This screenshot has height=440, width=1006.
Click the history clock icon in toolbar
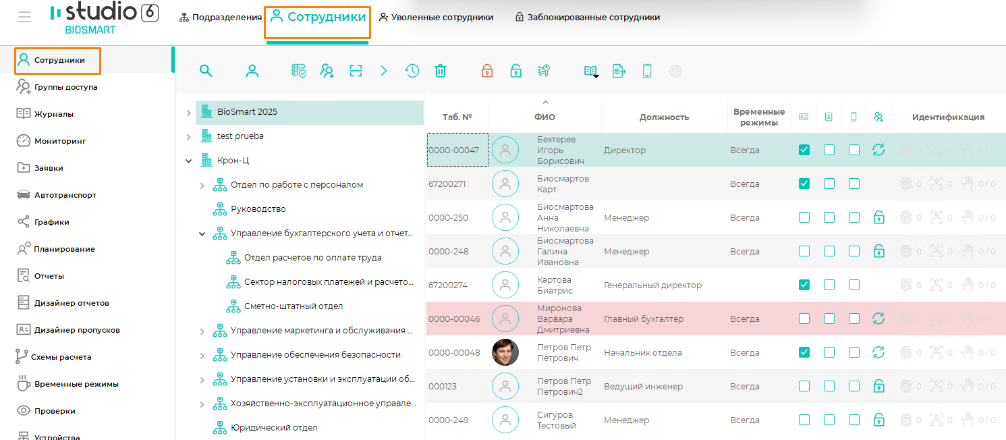pos(412,71)
